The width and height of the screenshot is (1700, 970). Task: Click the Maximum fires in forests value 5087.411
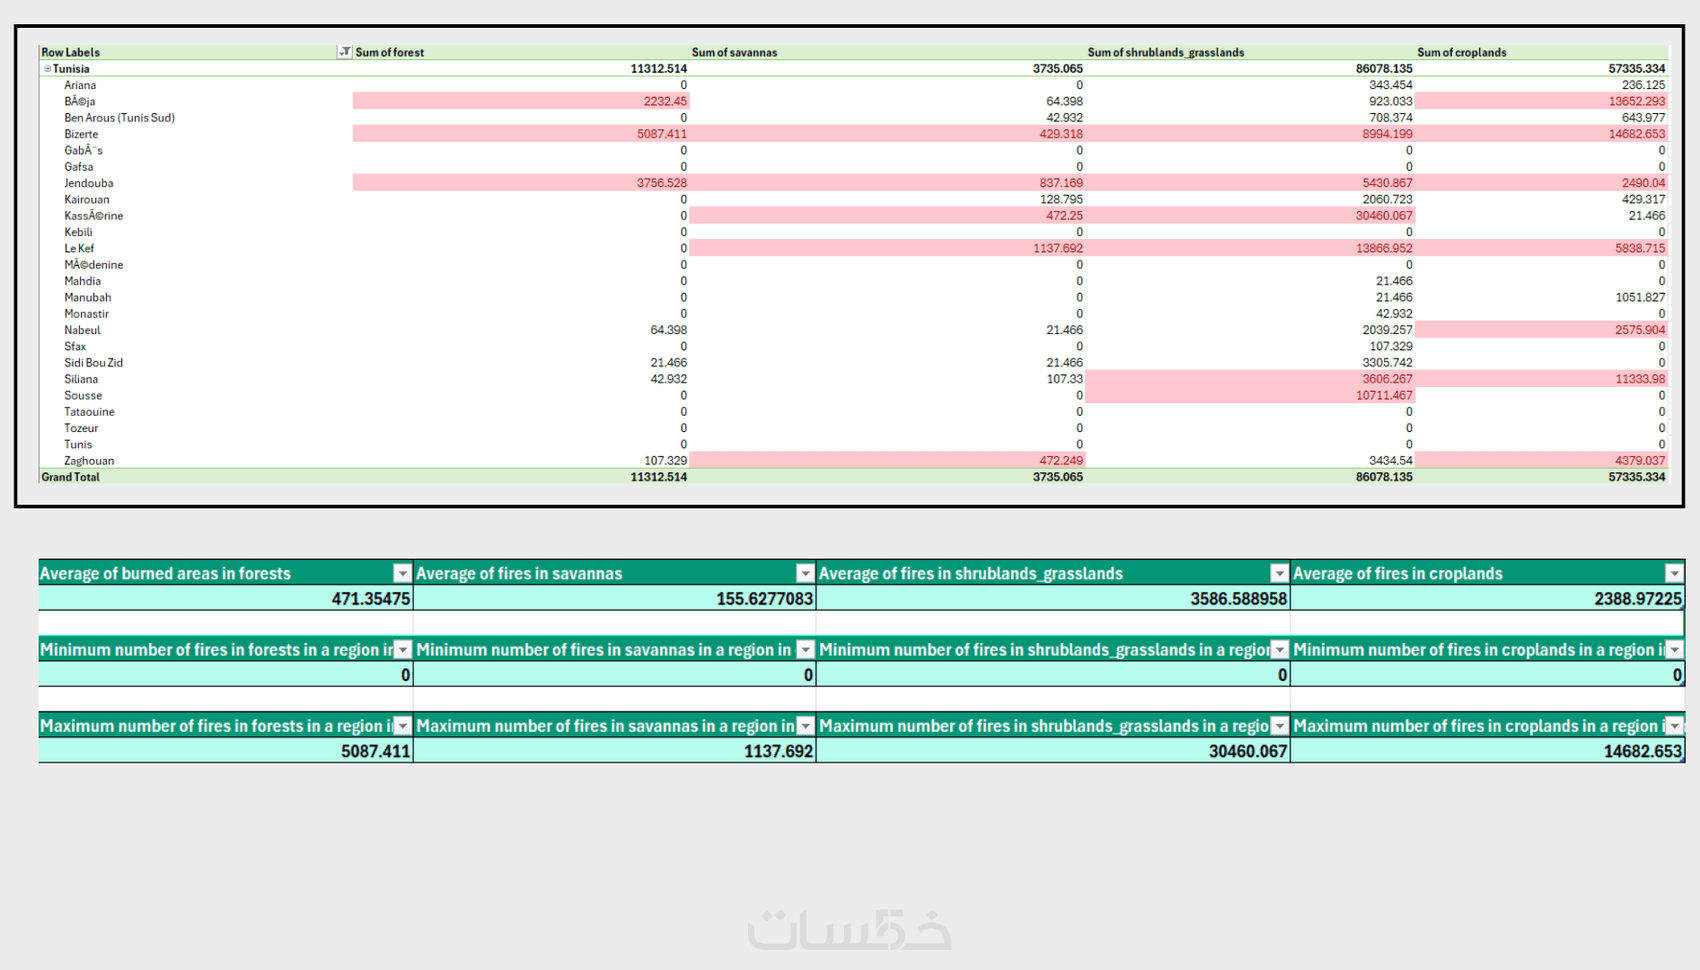376,751
